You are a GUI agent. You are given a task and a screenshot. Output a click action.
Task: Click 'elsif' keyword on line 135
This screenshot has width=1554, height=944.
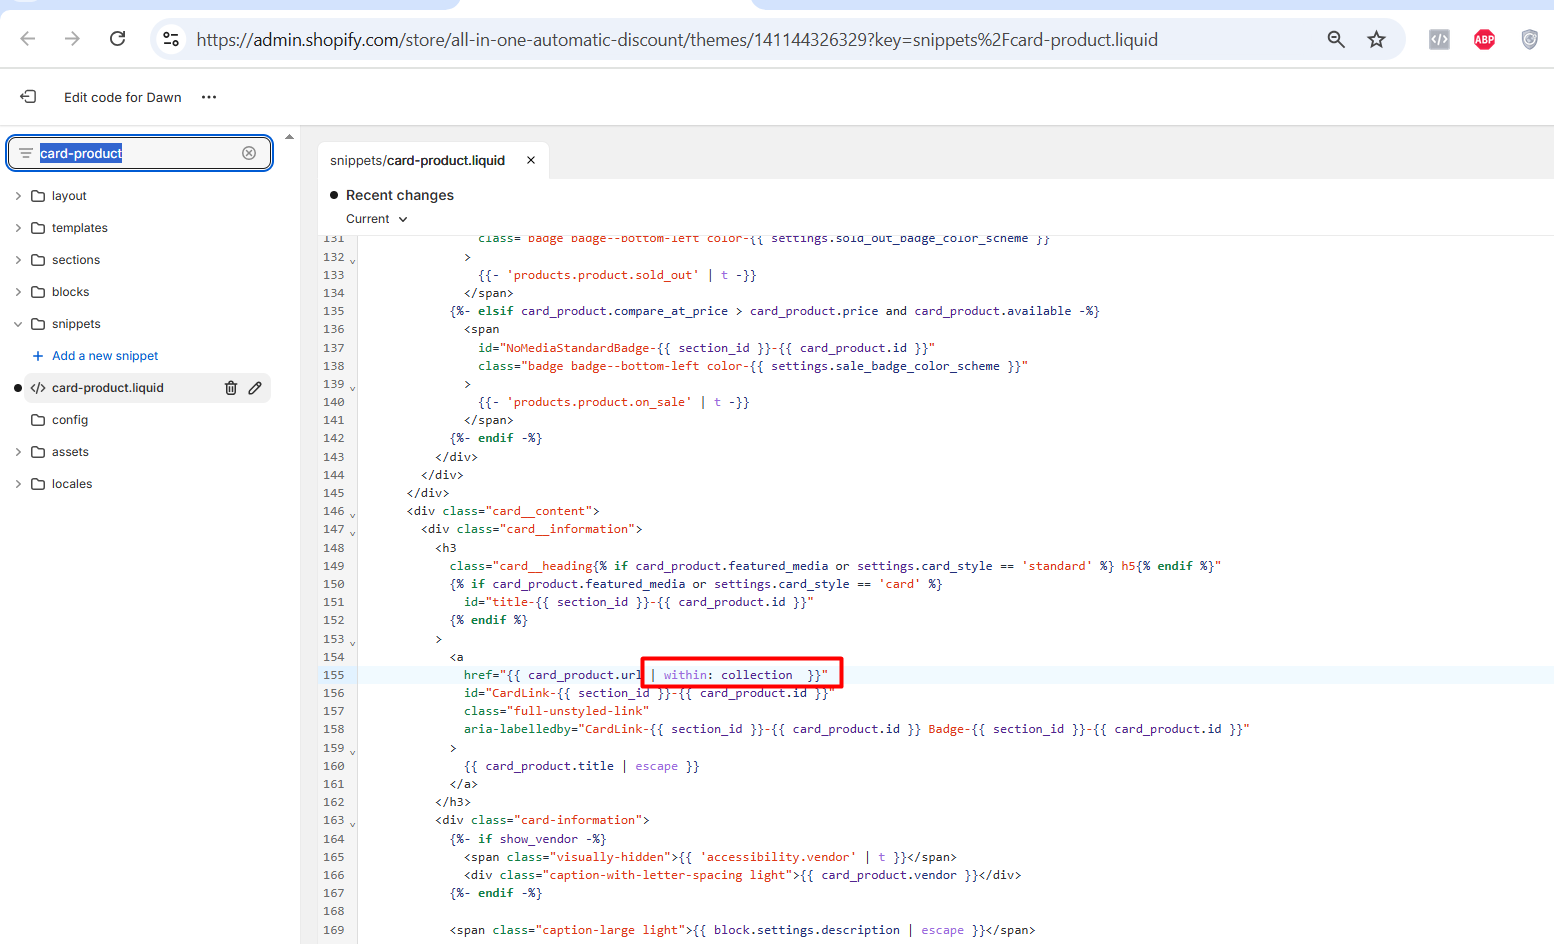pos(496,311)
